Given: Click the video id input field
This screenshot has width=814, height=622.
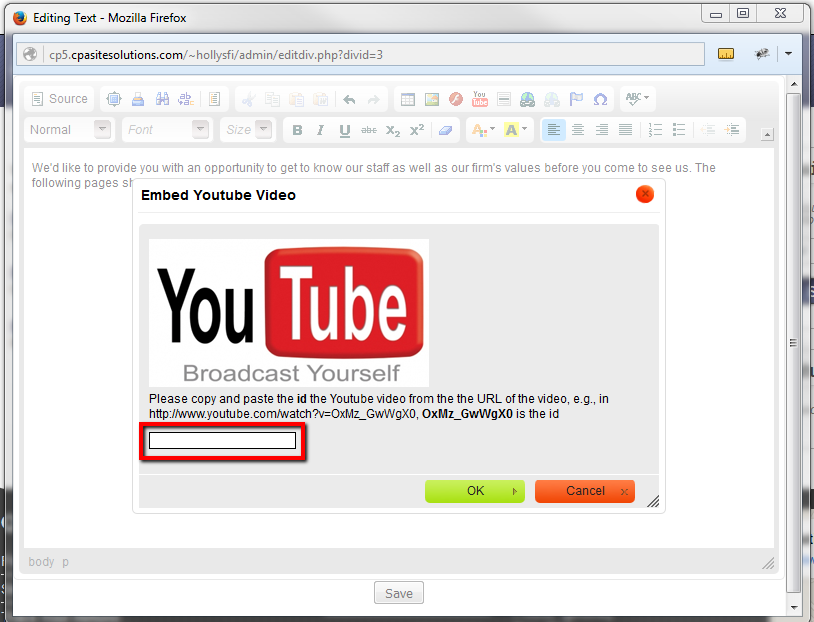Looking at the screenshot, I should (222, 440).
